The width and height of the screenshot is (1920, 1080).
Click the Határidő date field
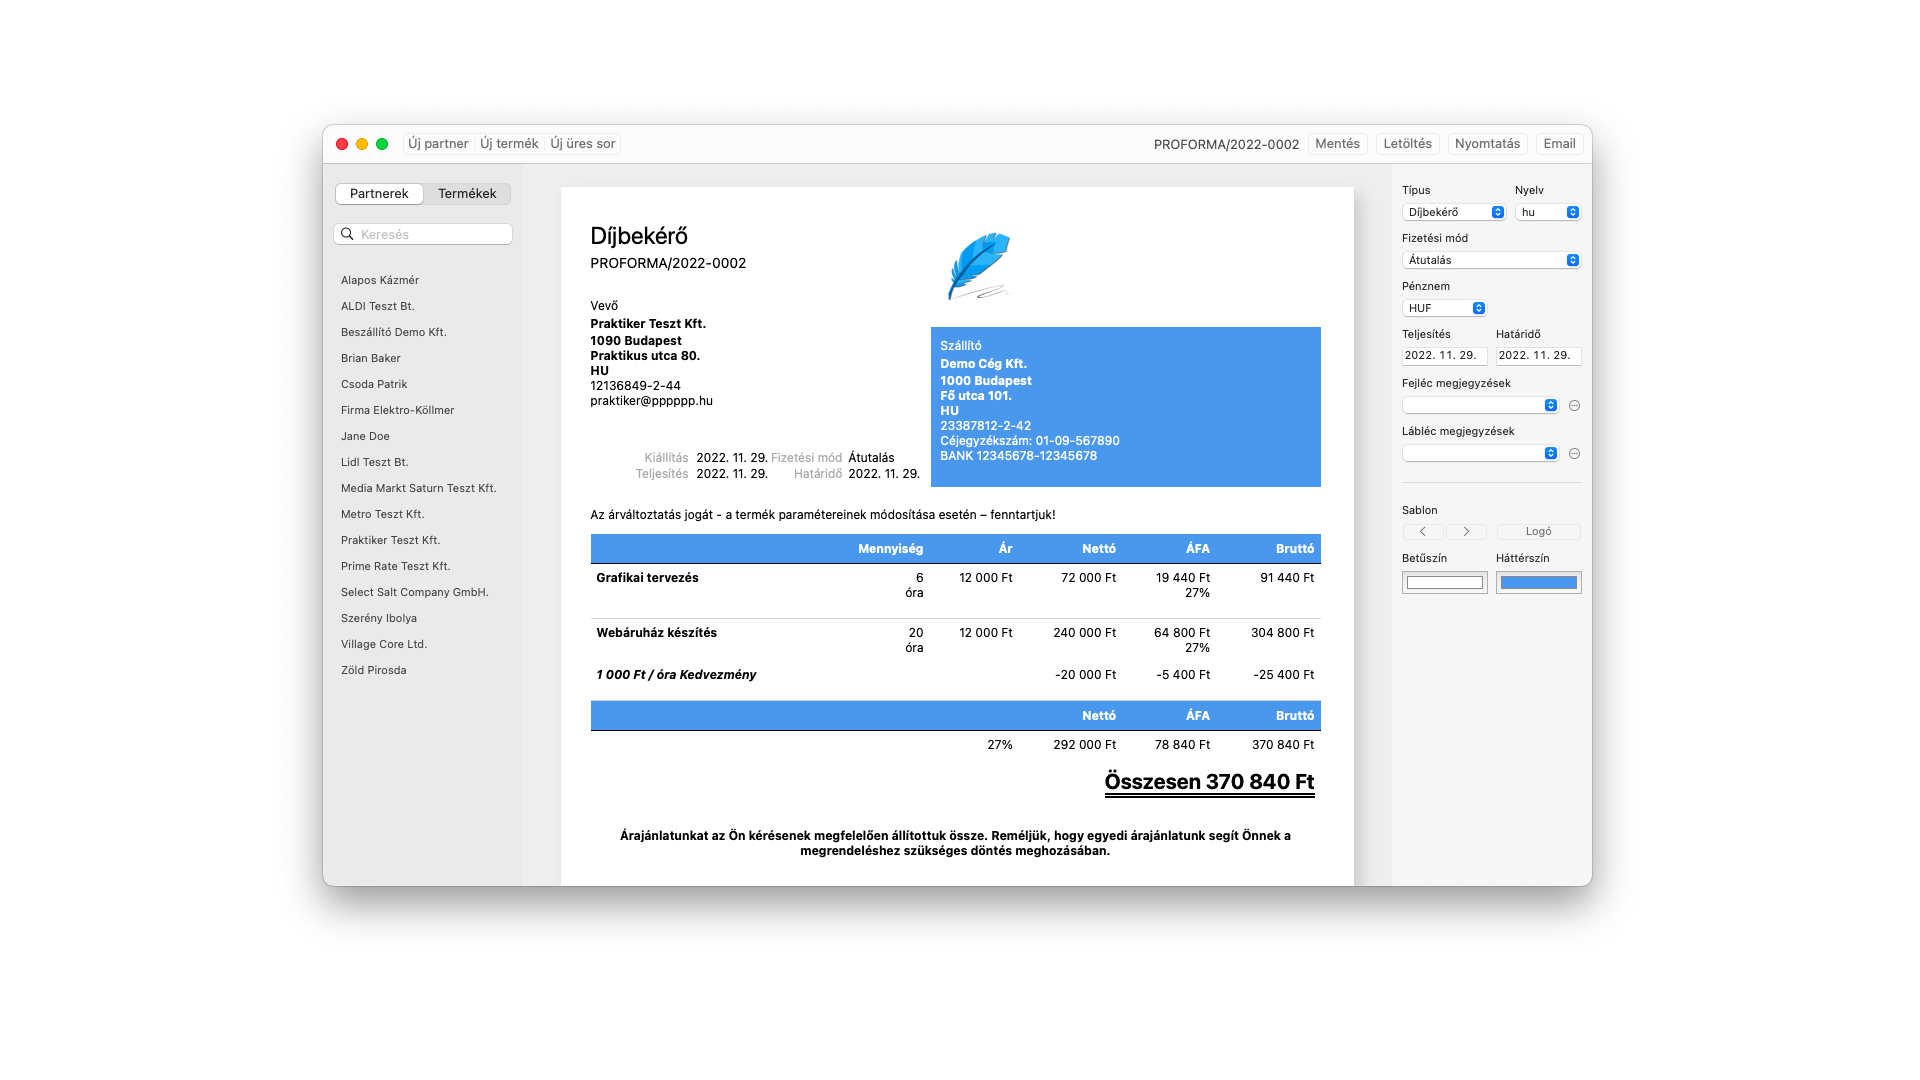1538,355
